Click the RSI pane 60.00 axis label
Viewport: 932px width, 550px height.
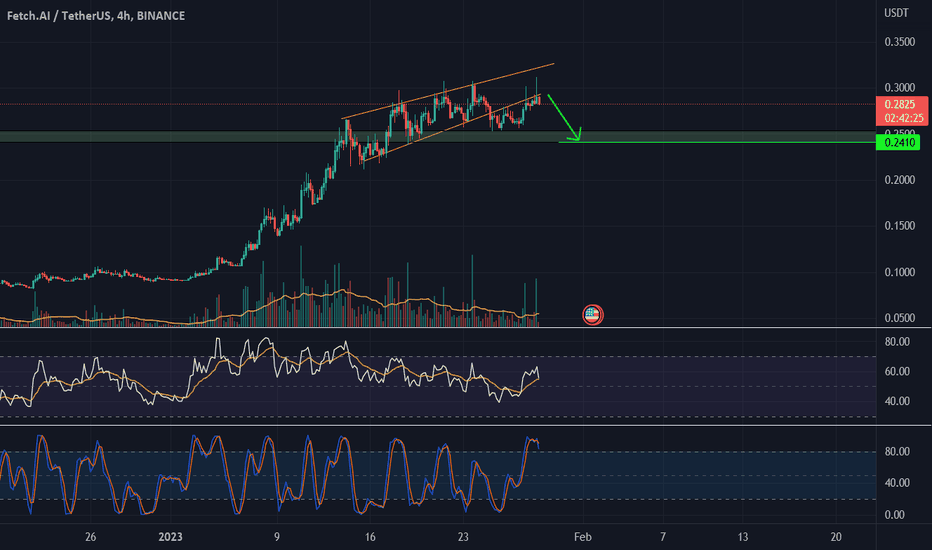coord(897,372)
